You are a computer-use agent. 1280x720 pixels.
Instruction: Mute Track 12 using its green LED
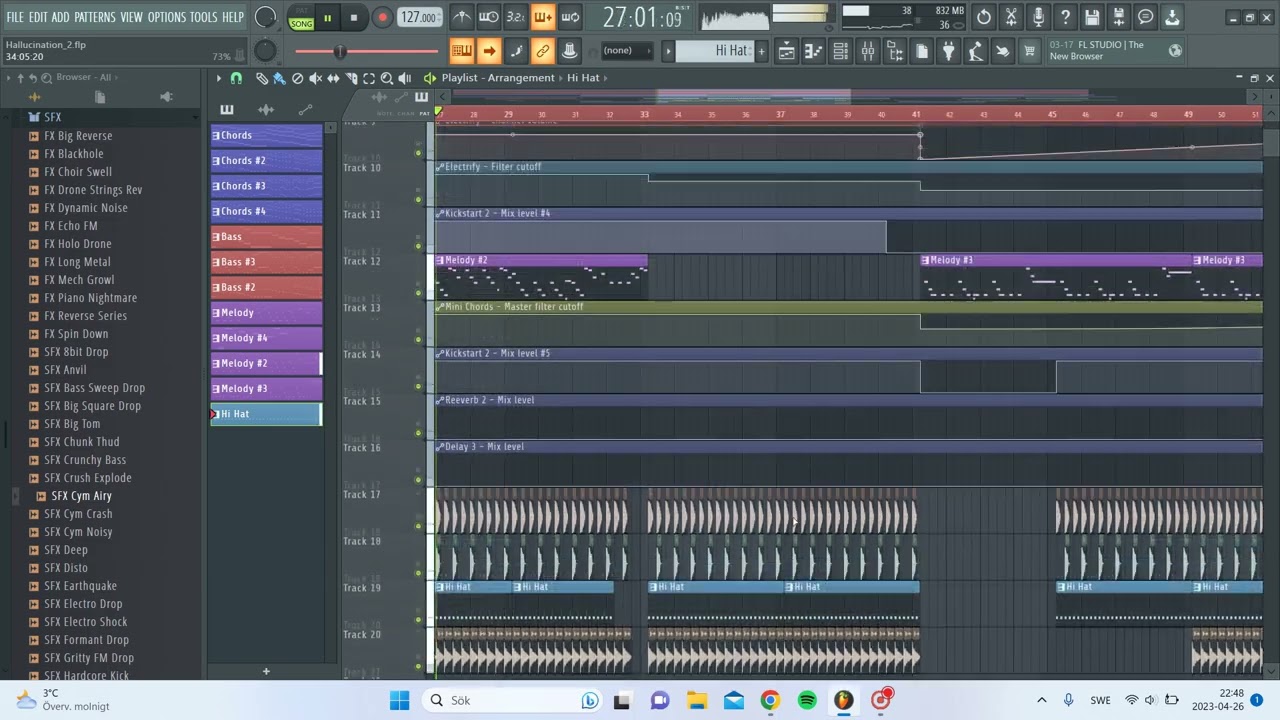[419, 293]
